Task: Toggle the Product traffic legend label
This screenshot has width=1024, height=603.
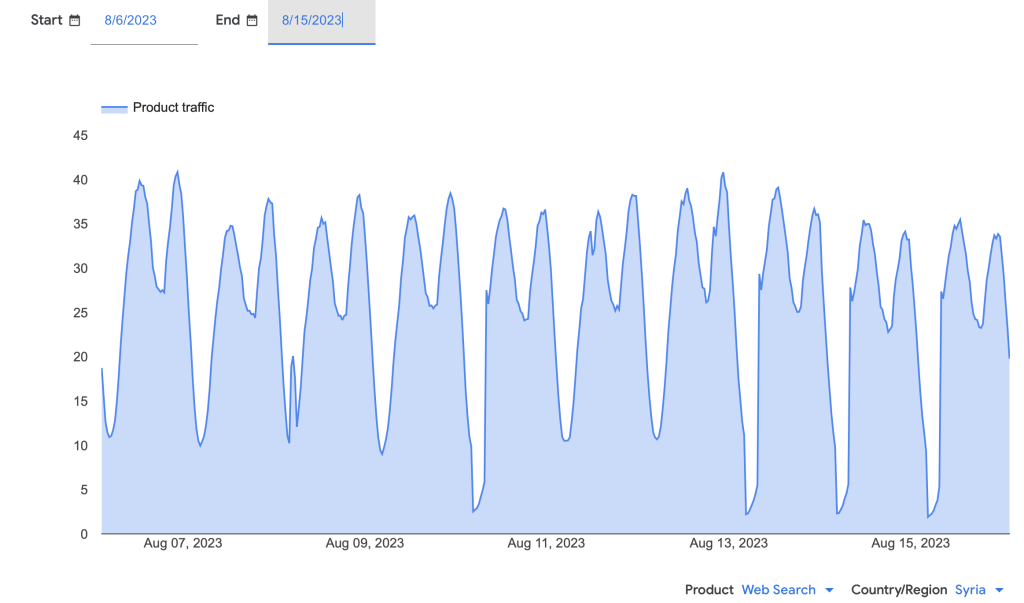Action: tap(173, 108)
